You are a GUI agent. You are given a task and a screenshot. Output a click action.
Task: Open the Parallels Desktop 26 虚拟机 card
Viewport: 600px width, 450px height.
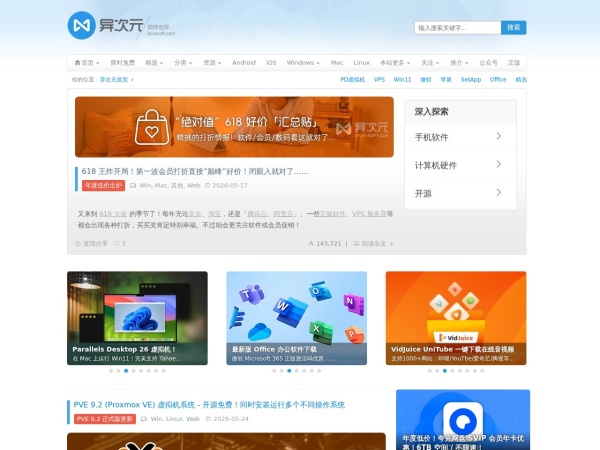(137, 318)
